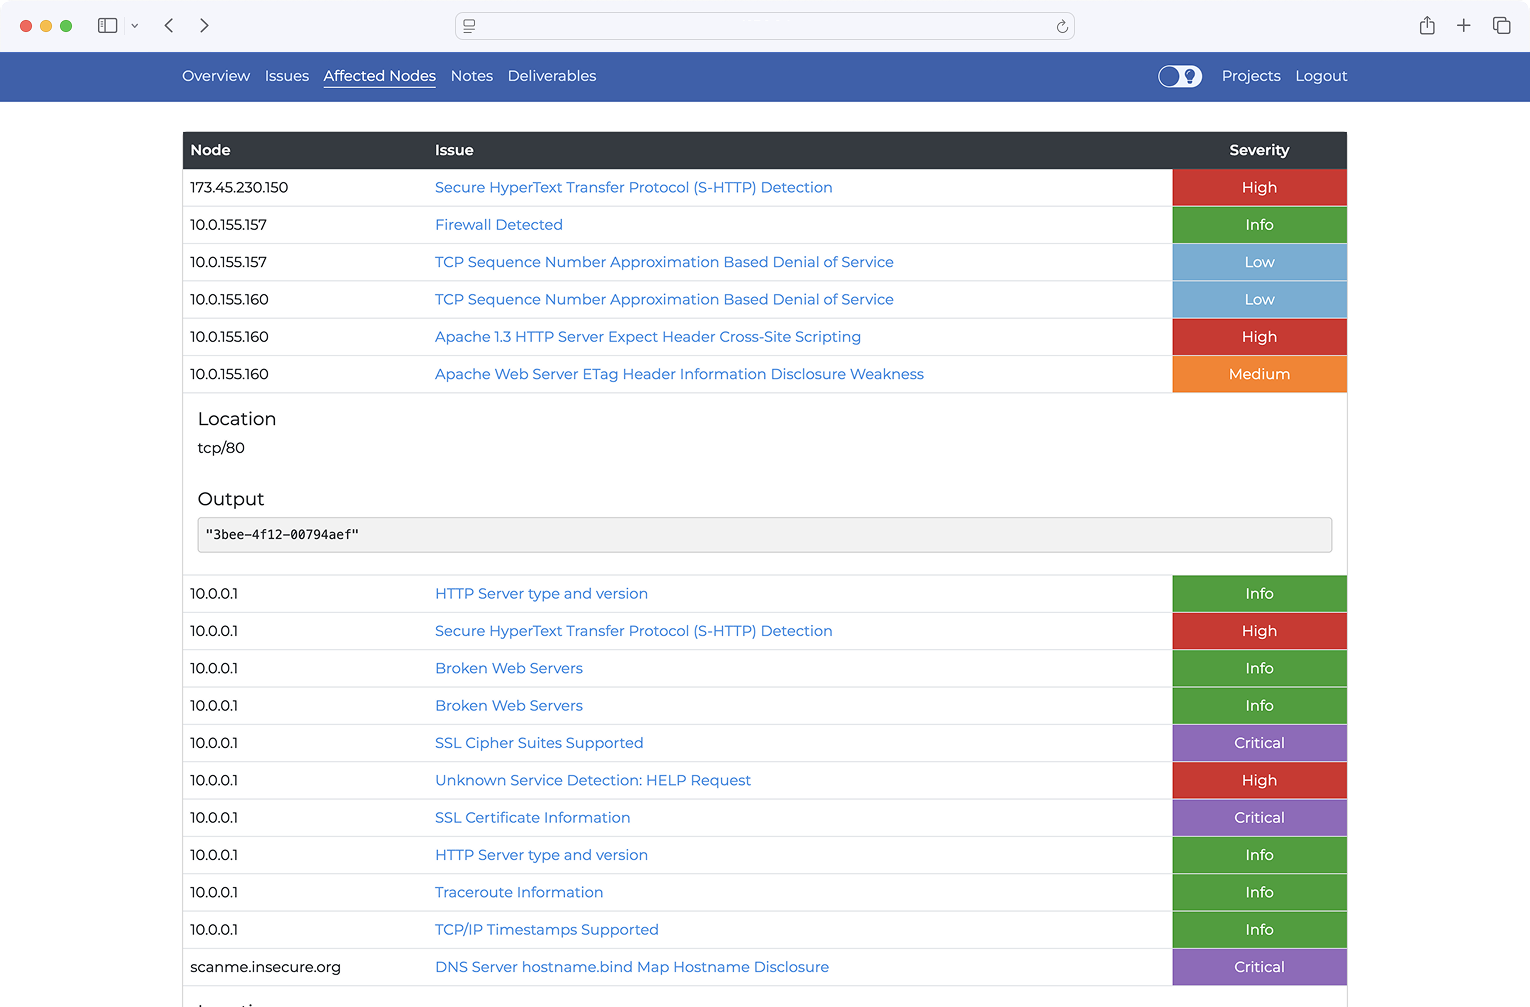Open the DNS Server hostname.bind disclosure issue
Screen dimensions: 1530x1007
[x=631, y=967]
